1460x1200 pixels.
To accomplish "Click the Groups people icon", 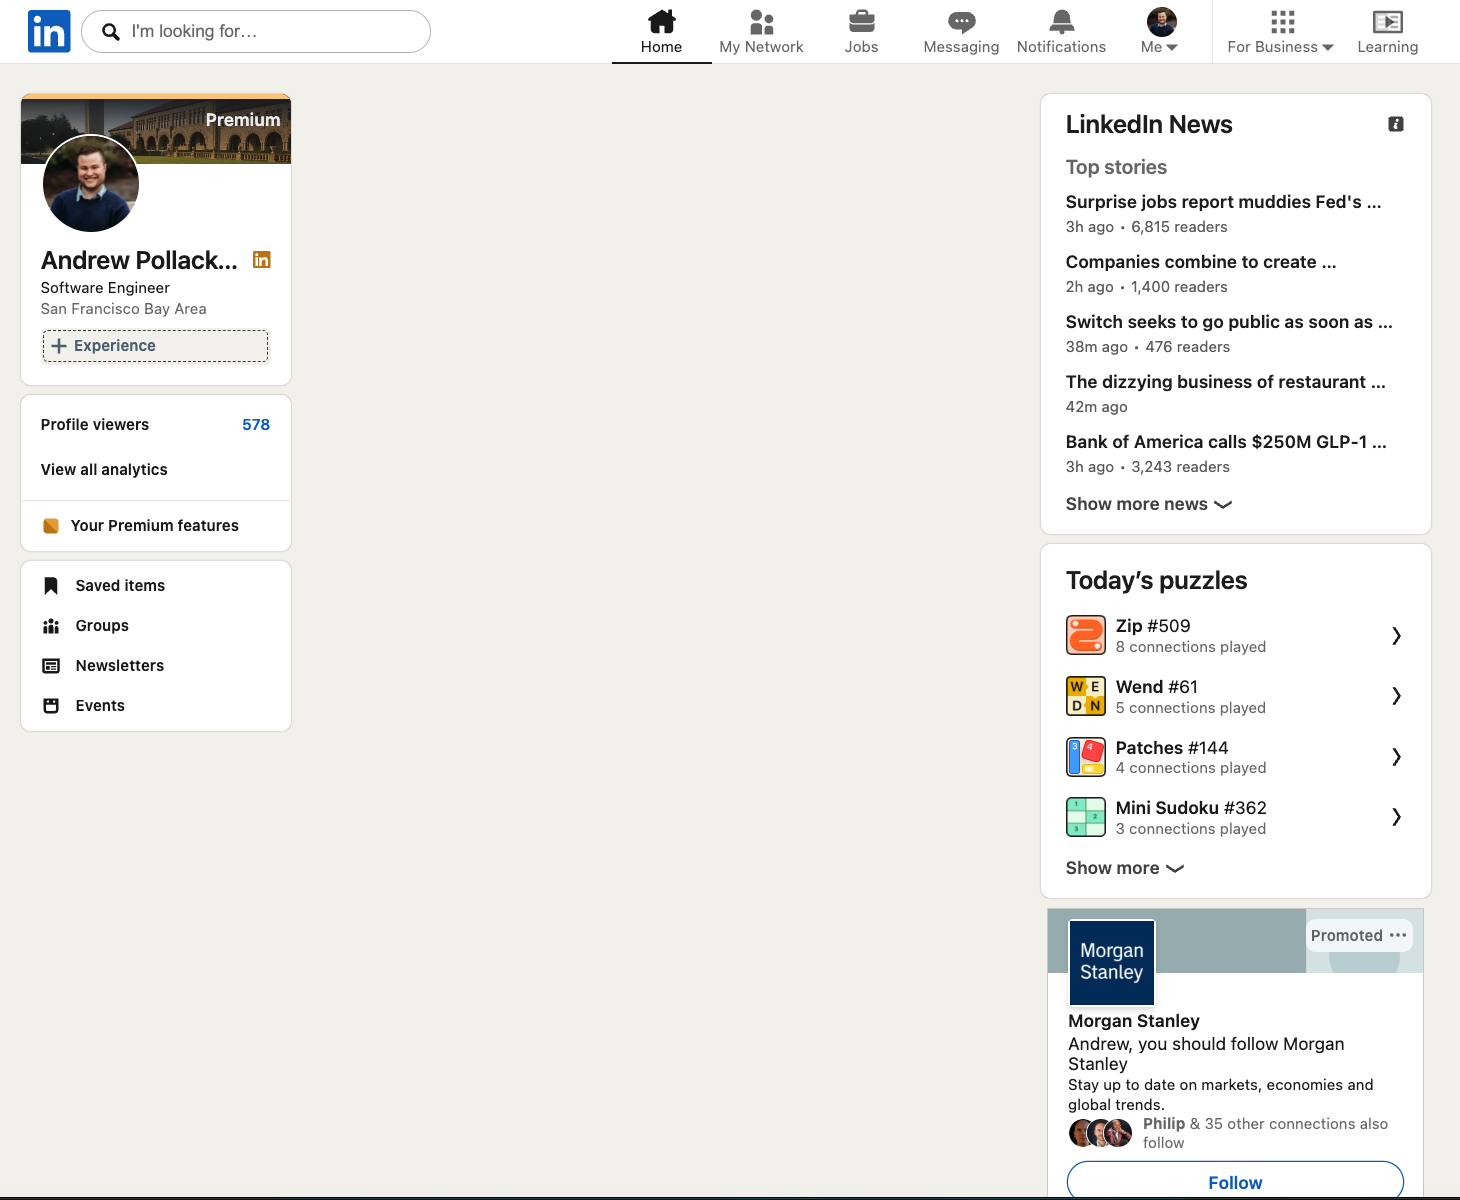I will pyautogui.click(x=51, y=626).
